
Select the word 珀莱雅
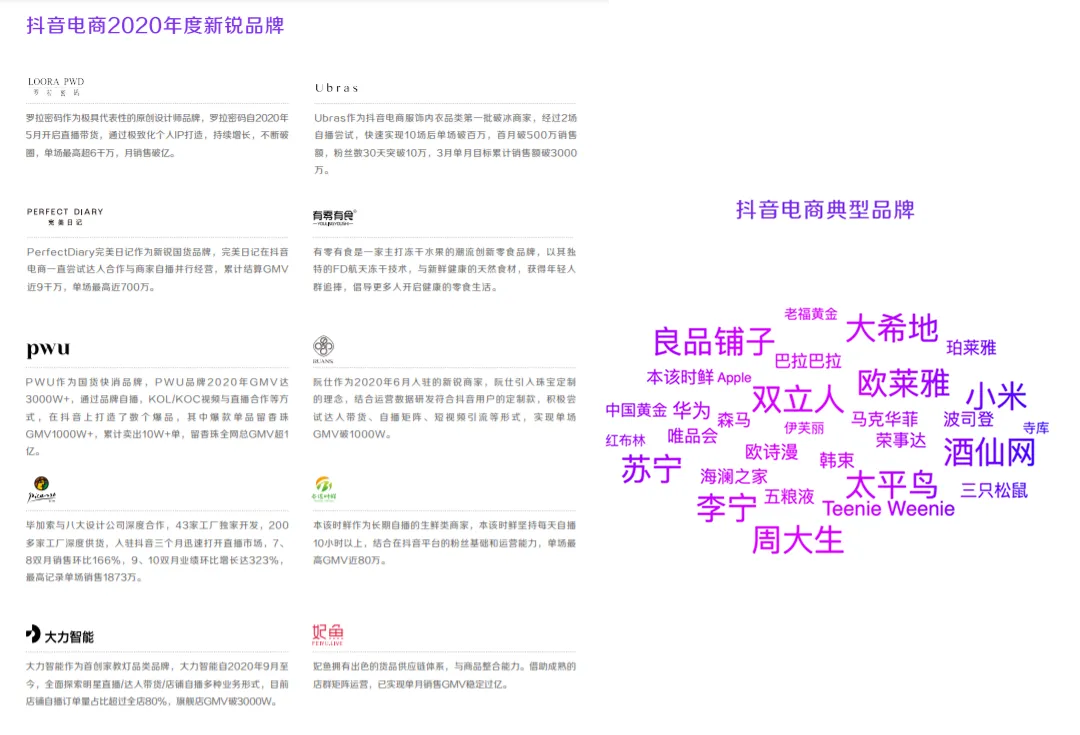[x=971, y=348]
